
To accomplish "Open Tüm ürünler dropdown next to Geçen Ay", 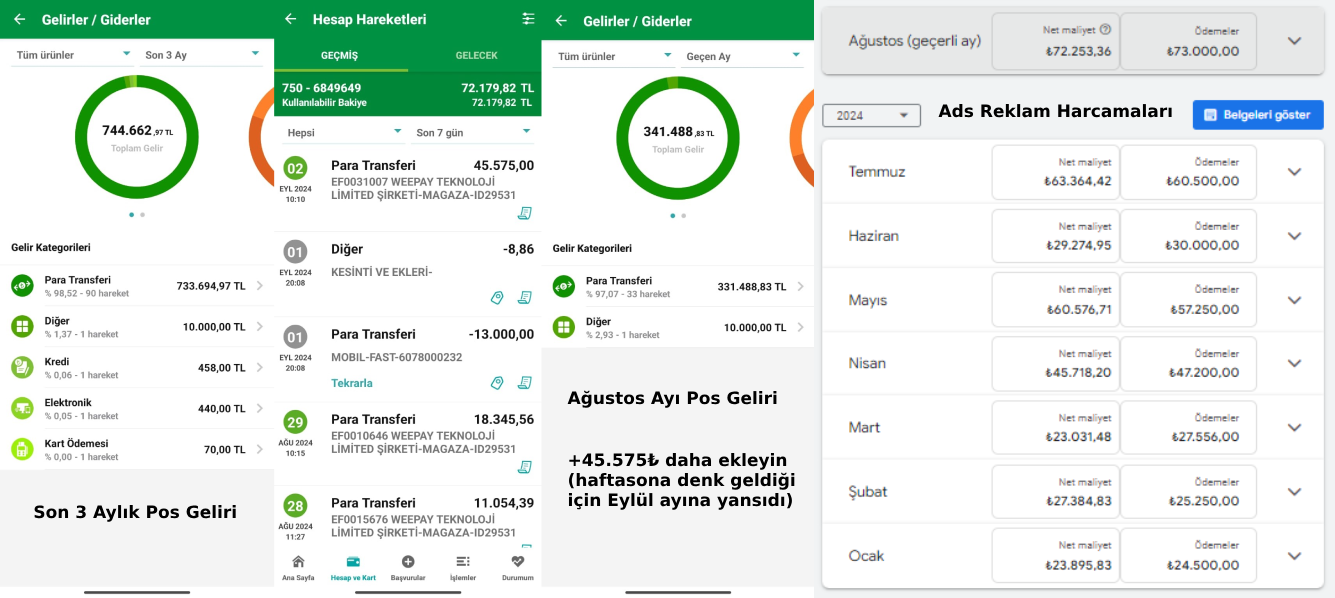I will [x=614, y=56].
